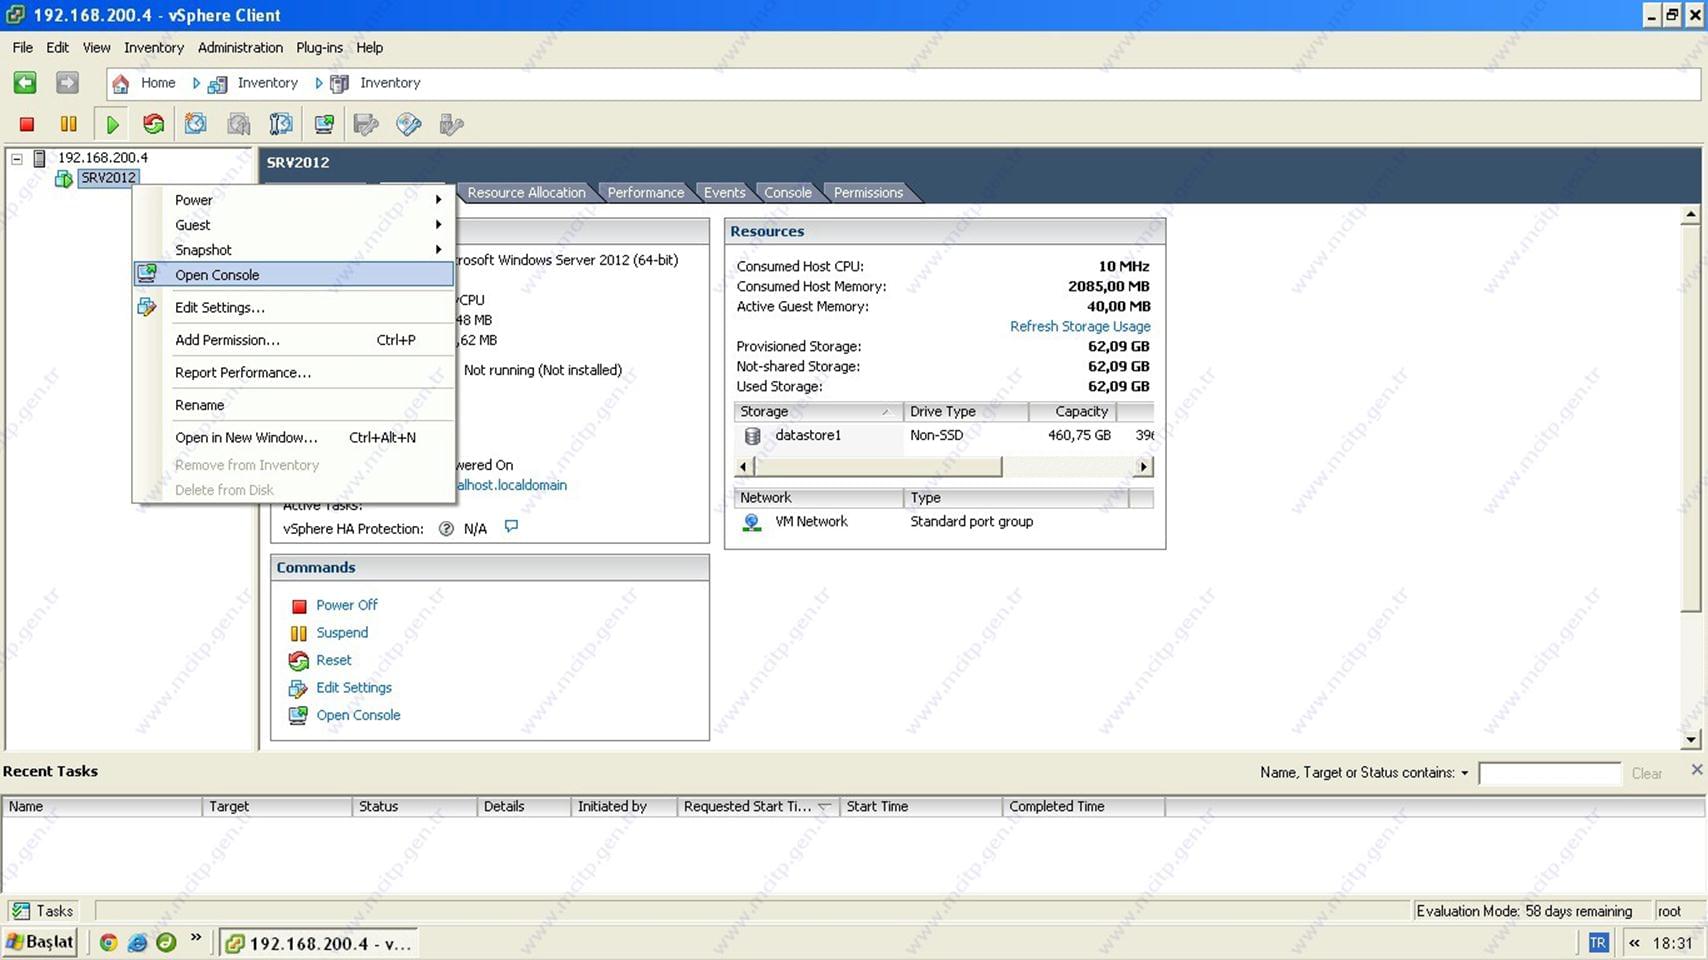Click the gray Forward navigation arrow
1708x960 pixels.
click(x=67, y=83)
